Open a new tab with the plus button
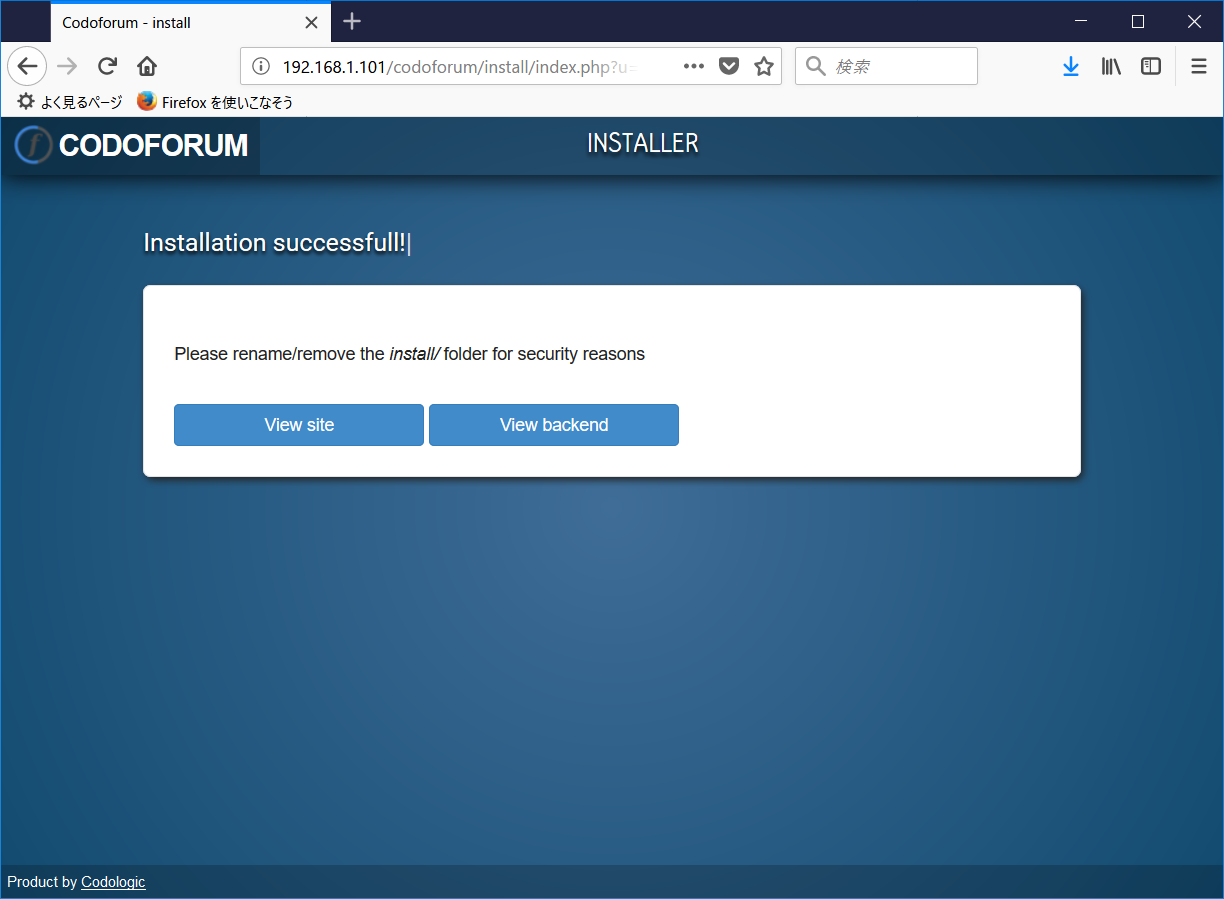The height and width of the screenshot is (899, 1224). pos(351,21)
